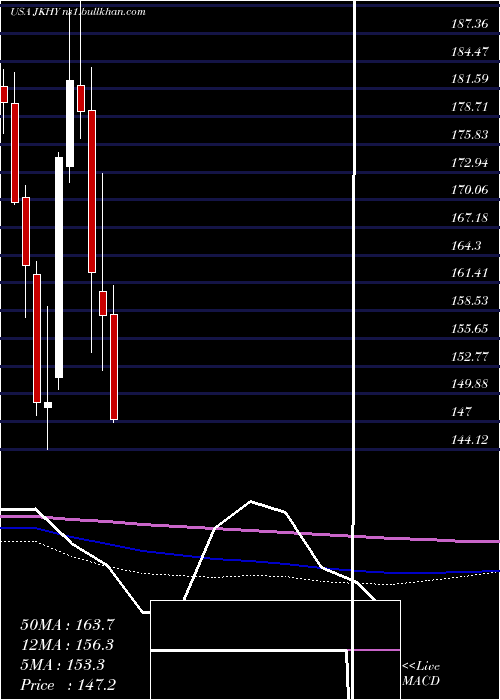Click the 152.77 price axis label
The width and height of the screenshot is (500, 700).
click(x=470, y=357)
